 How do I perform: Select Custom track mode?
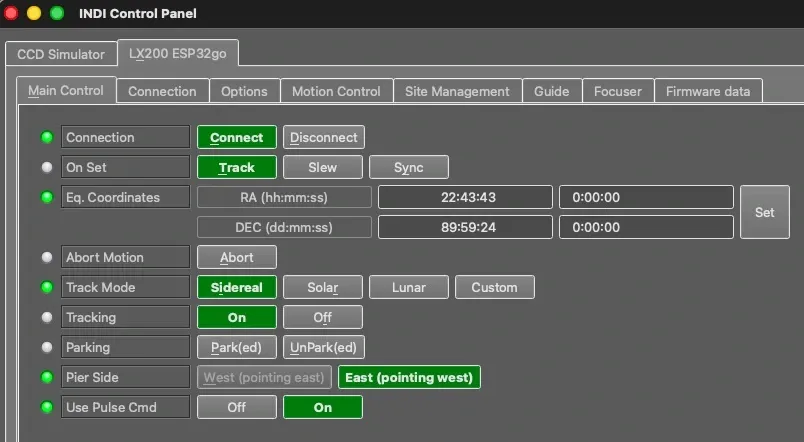click(495, 287)
